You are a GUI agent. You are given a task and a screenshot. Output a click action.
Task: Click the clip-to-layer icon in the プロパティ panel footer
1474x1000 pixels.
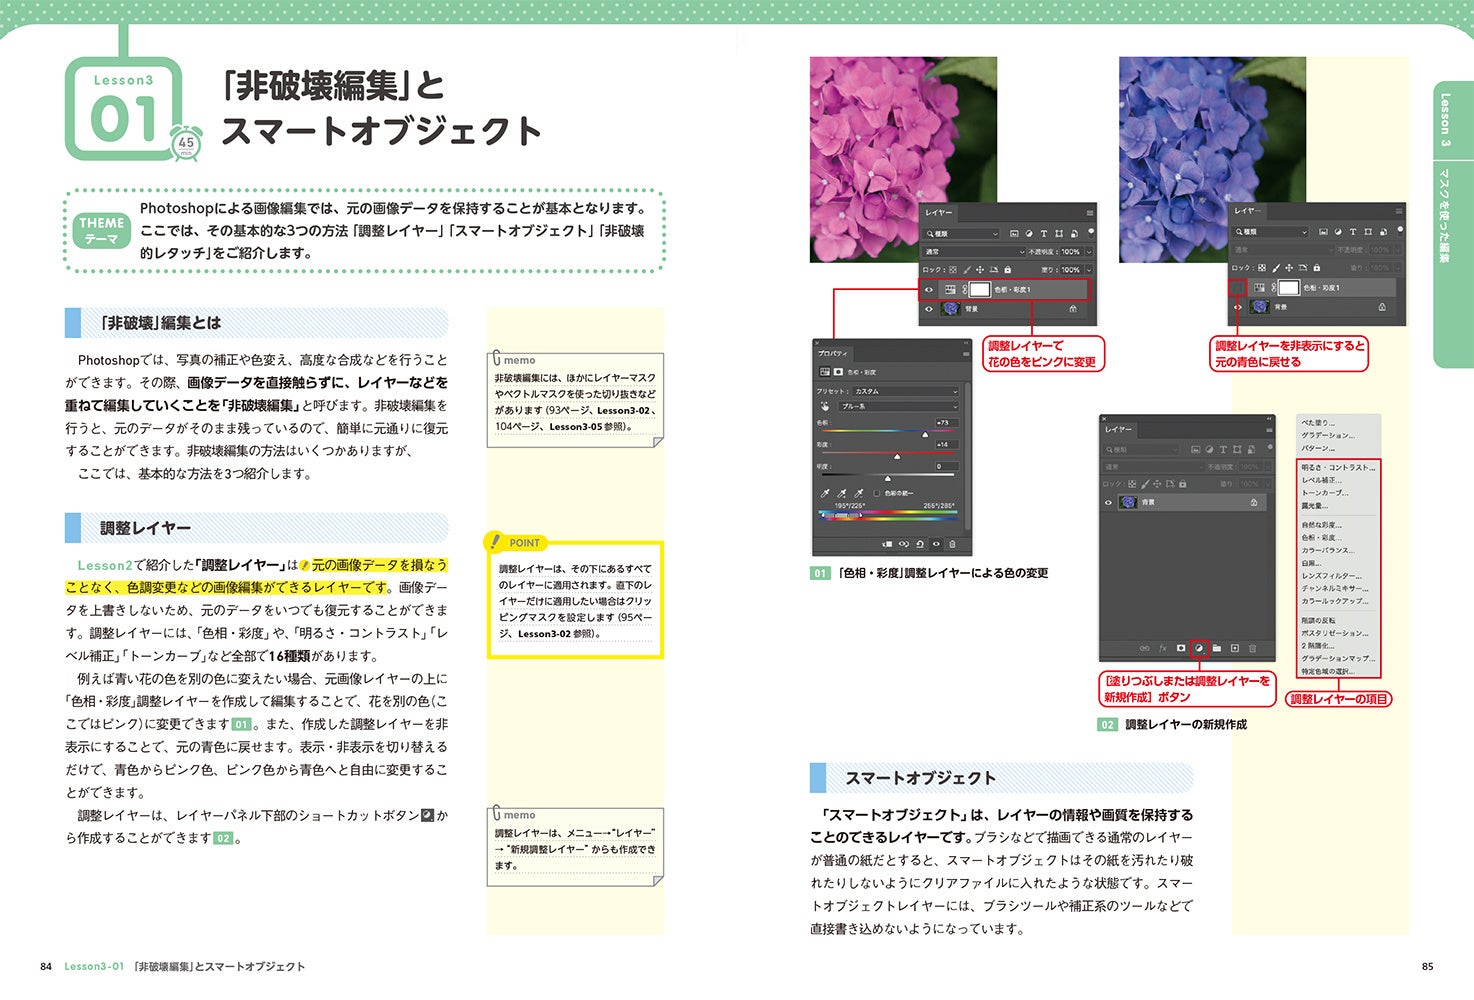(x=887, y=545)
